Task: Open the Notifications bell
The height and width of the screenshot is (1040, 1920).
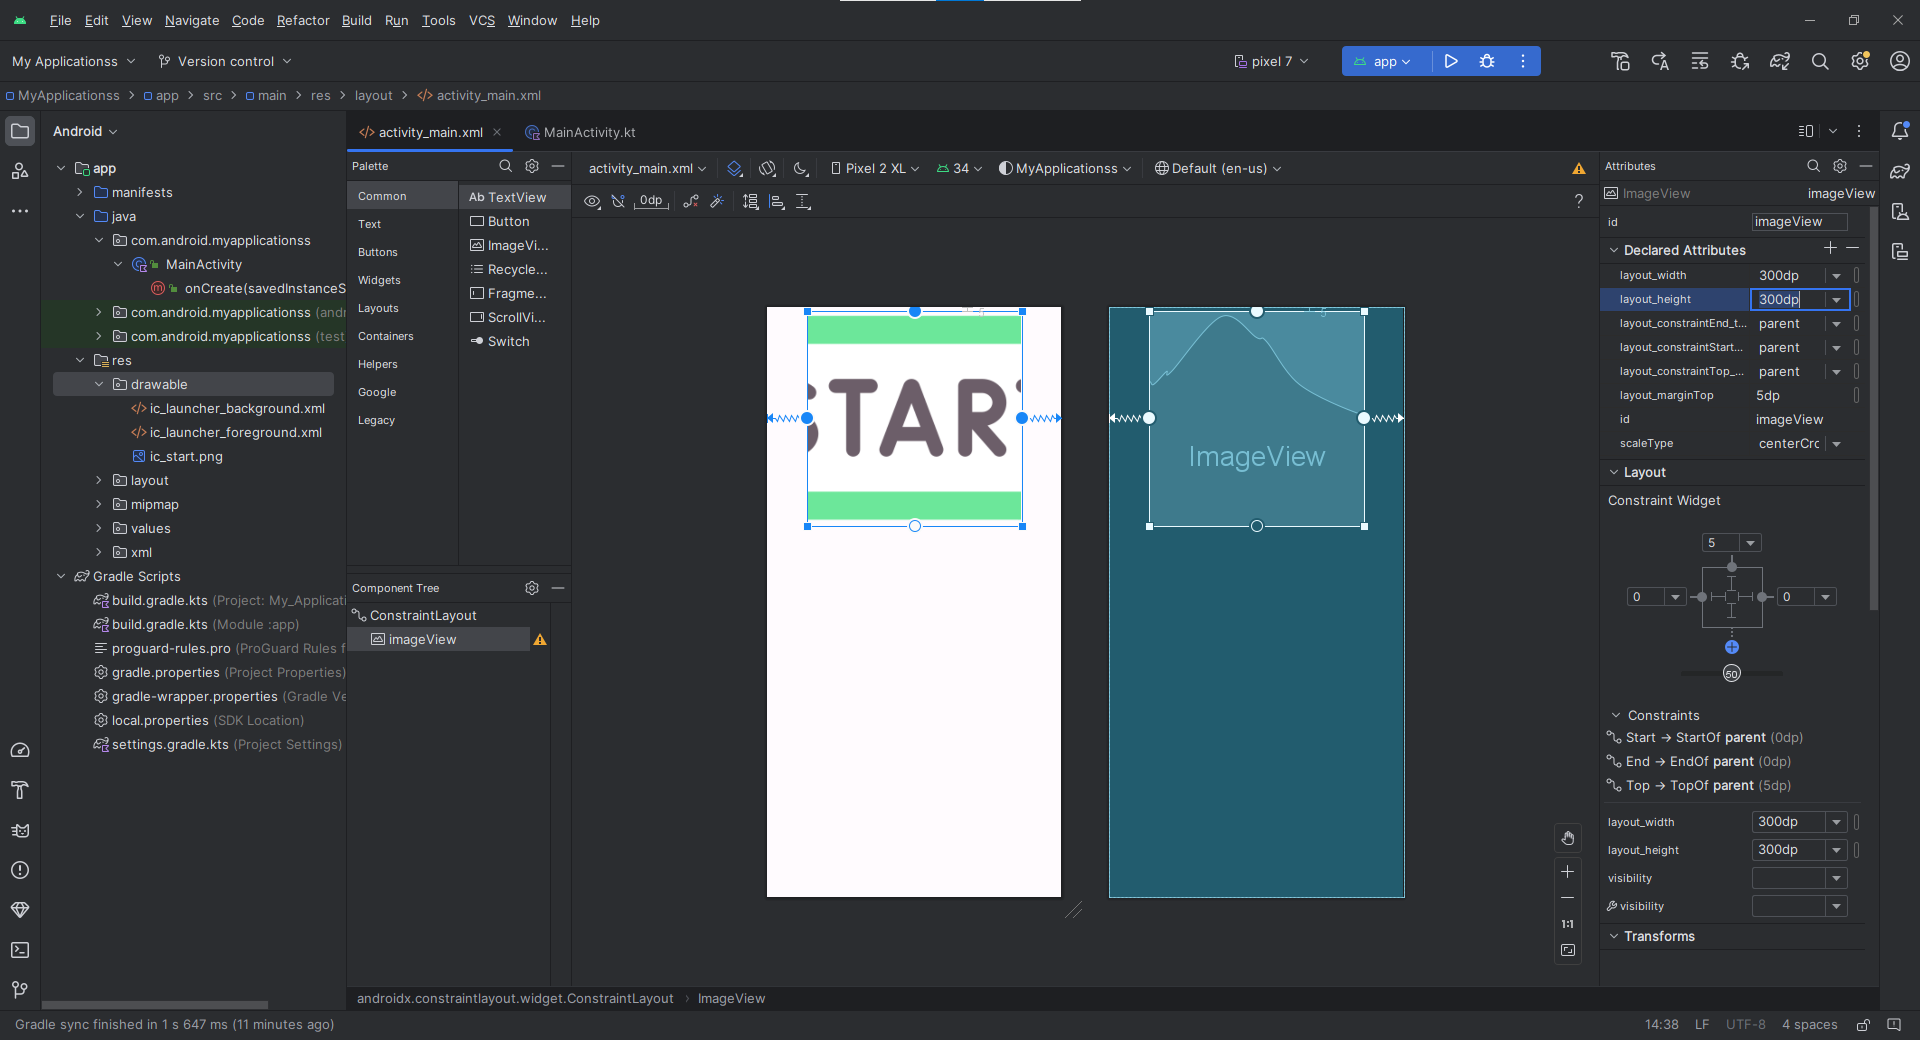Action: [1900, 131]
